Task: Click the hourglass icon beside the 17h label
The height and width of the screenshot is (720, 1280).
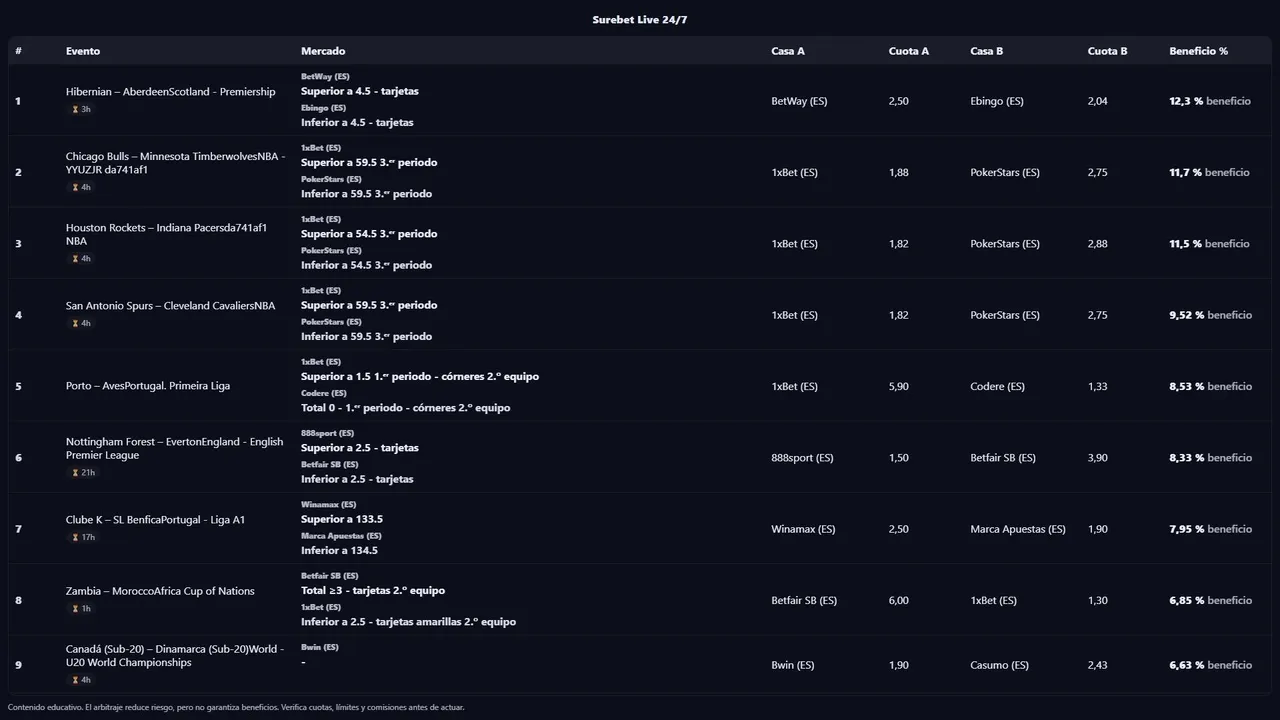Action: pos(75,538)
